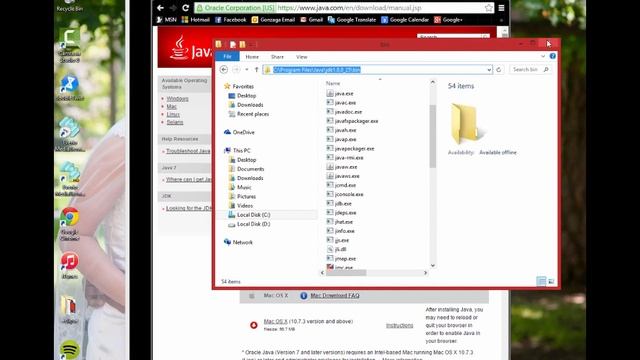Select the java-rmi.exe file
This screenshot has height=360, width=640.
coord(345,158)
